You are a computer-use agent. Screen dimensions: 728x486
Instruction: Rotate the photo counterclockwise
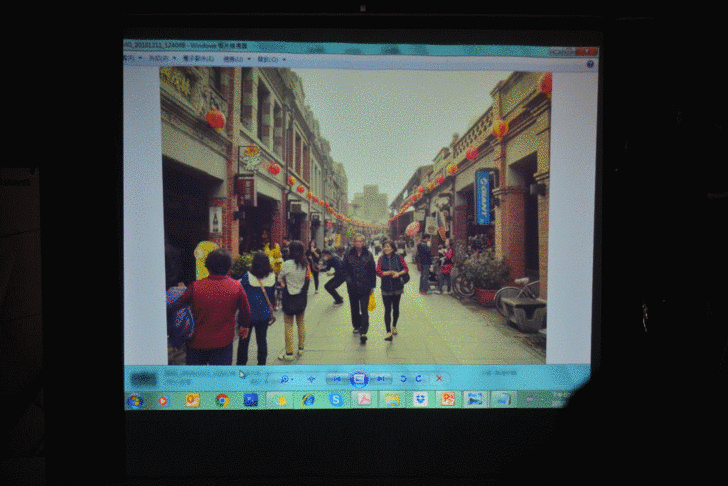click(403, 379)
